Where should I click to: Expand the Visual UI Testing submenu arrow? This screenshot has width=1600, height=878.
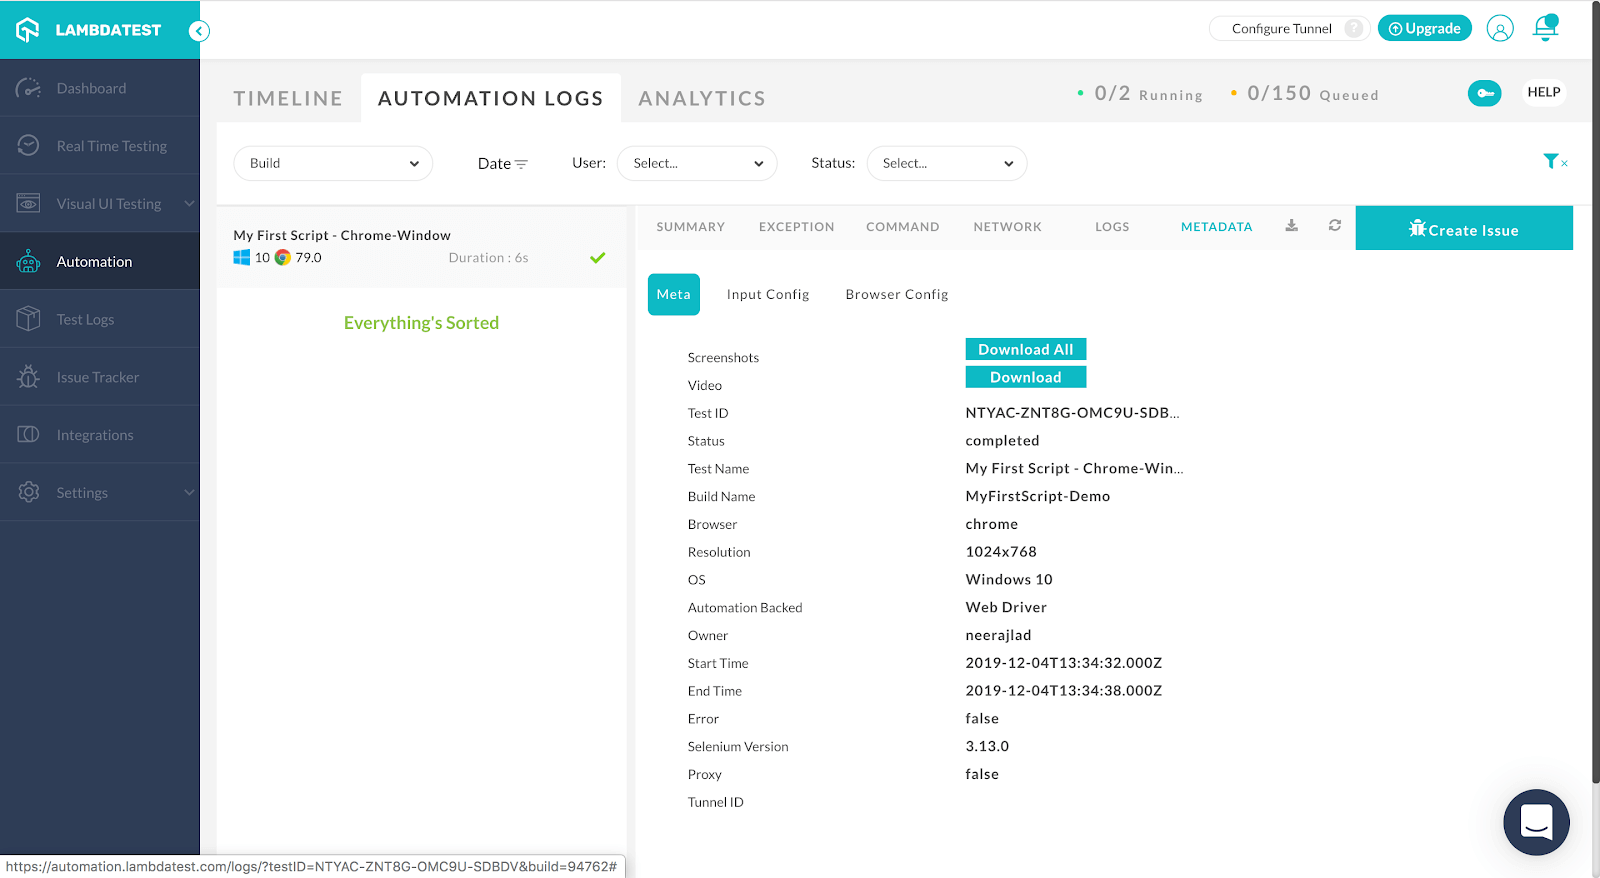pyautogui.click(x=189, y=203)
